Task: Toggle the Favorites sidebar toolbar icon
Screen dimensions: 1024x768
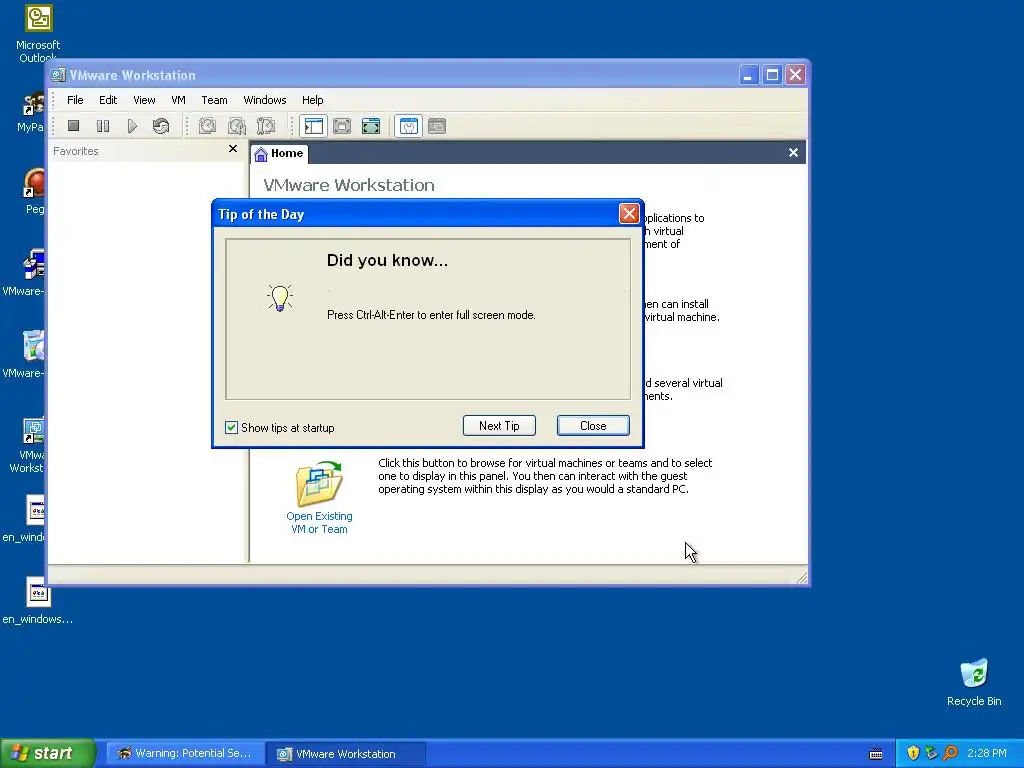Action: [313, 126]
